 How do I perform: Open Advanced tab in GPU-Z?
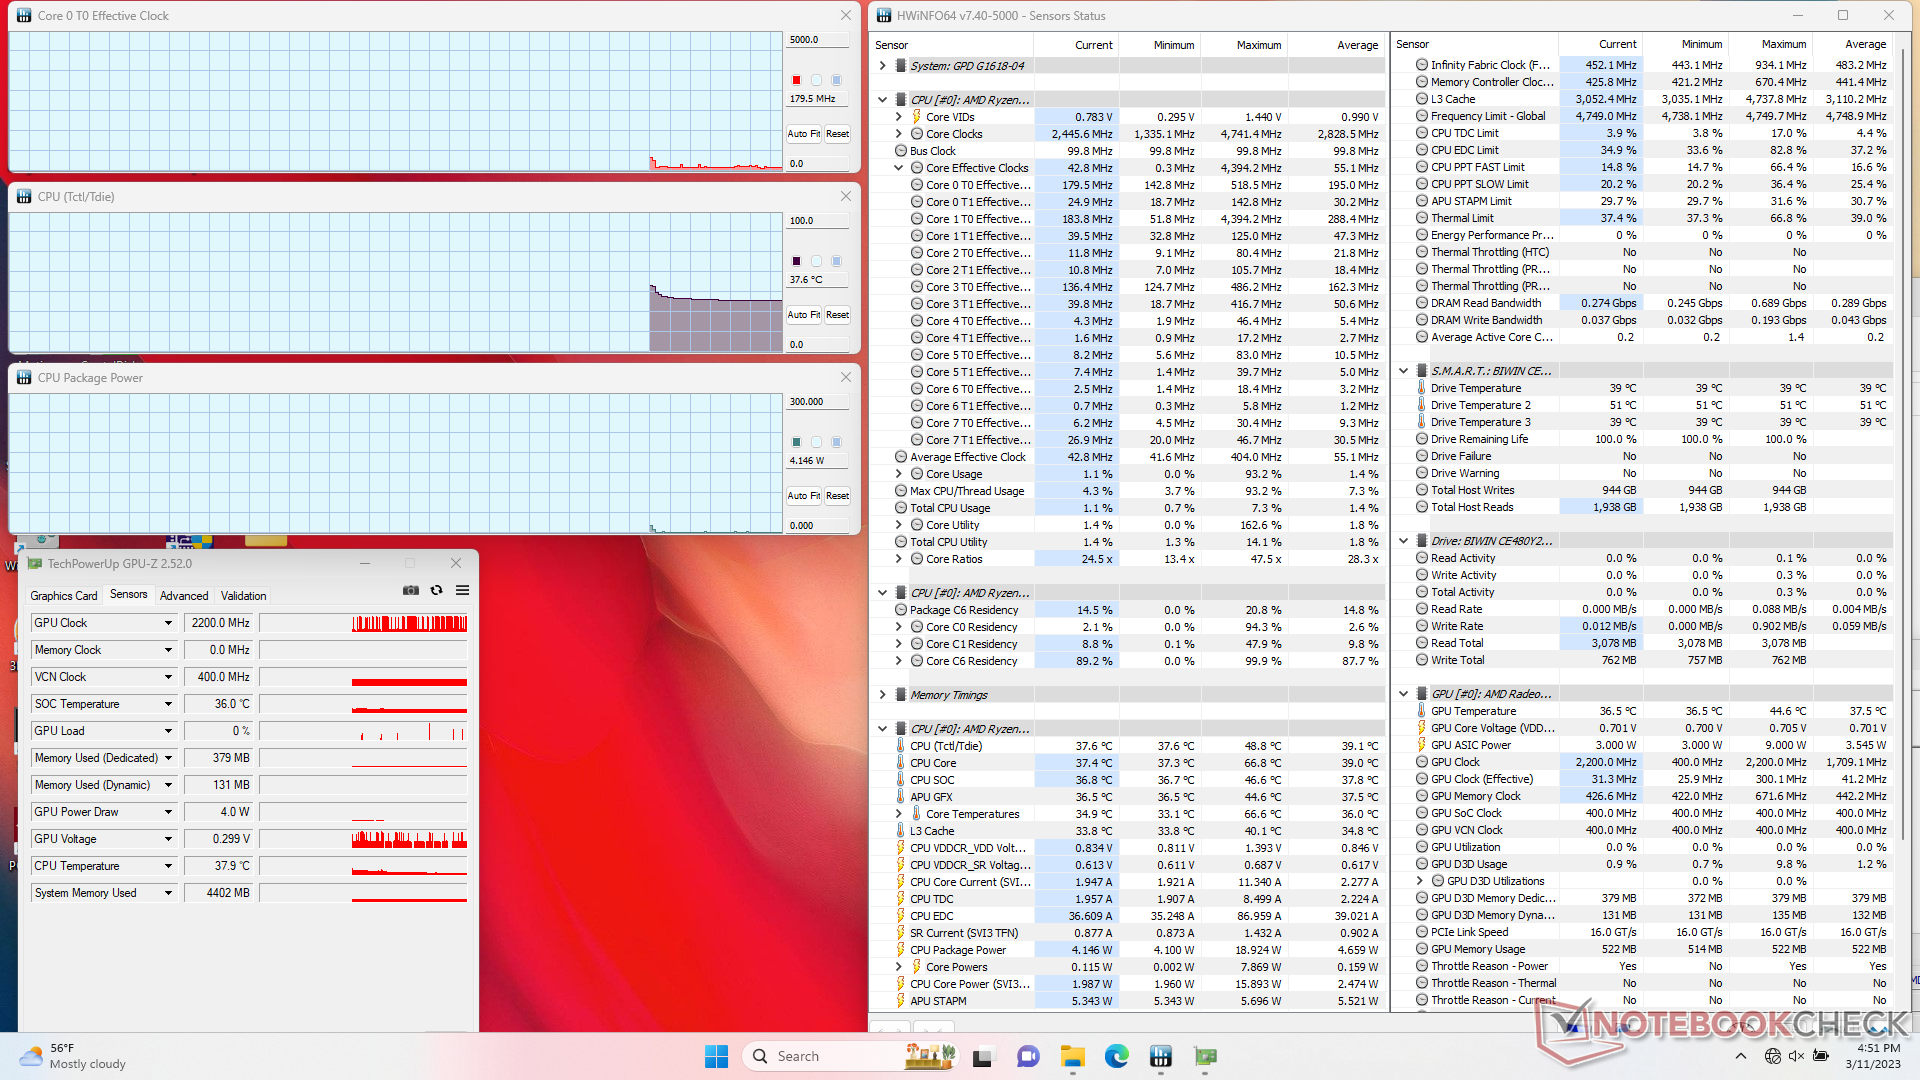click(x=184, y=596)
